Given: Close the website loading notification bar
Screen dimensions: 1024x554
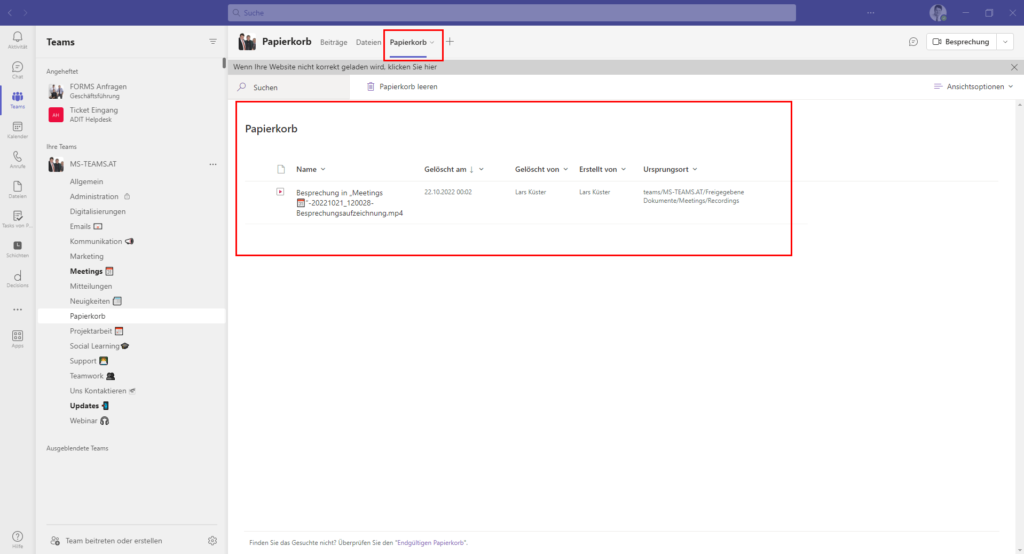Looking at the screenshot, I should click(1014, 67).
